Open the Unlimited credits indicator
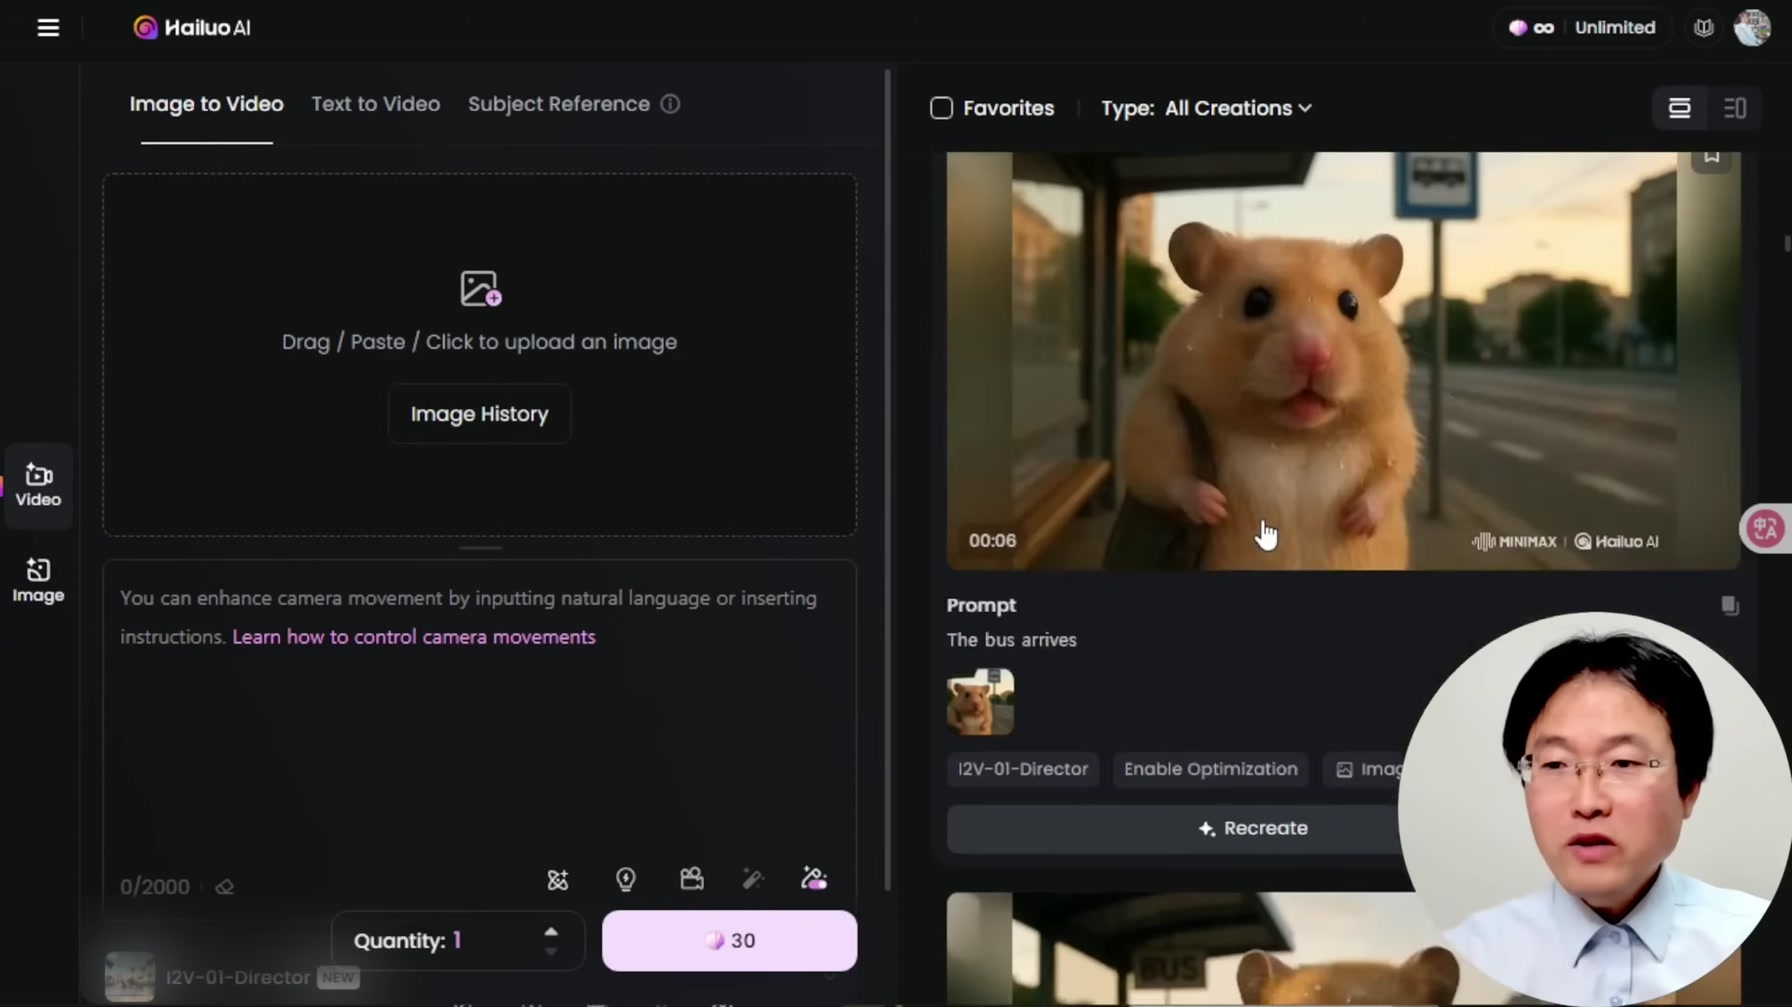The height and width of the screenshot is (1007, 1792). click(x=1582, y=28)
